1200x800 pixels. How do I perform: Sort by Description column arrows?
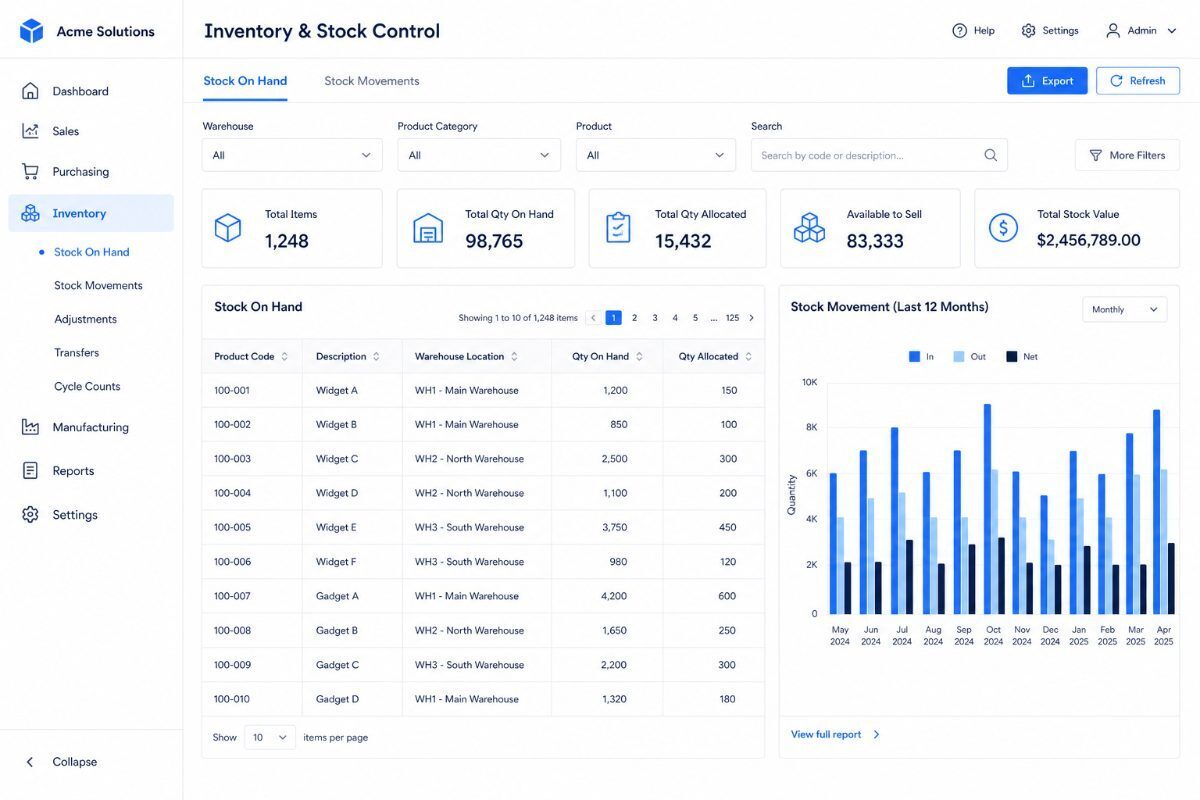click(x=376, y=356)
